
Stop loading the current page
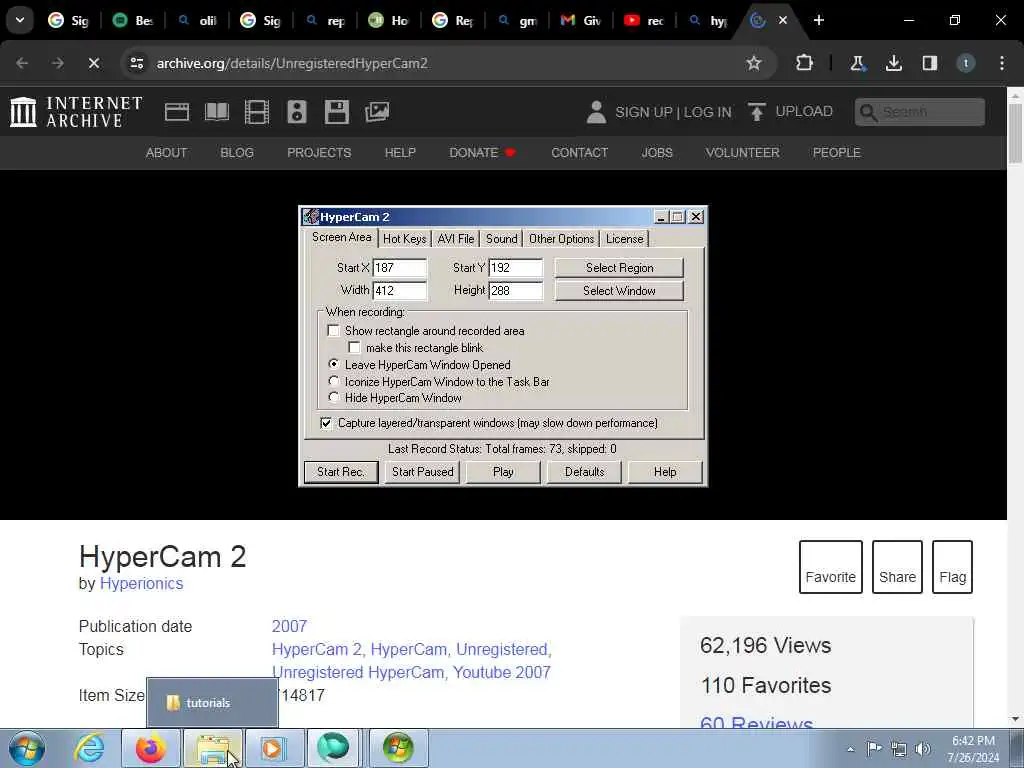tap(94, 63)
